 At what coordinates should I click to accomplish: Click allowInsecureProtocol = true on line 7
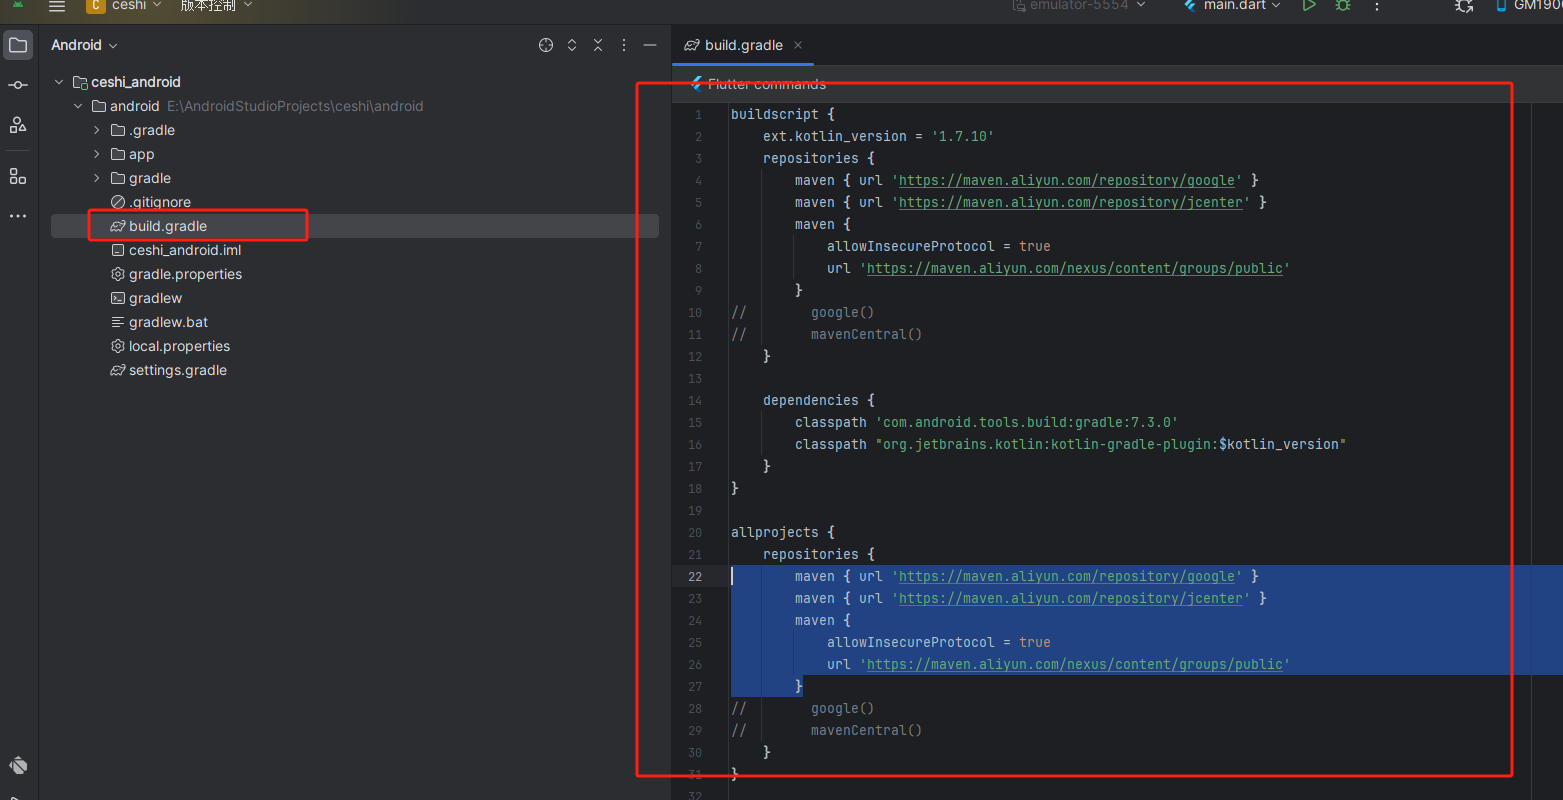pyautogui.click(x=939, y=246)
